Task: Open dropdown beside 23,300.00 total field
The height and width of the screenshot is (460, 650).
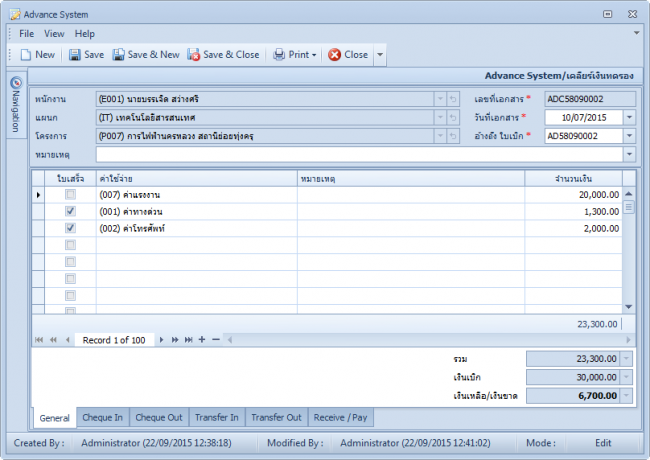Action: 626,358
